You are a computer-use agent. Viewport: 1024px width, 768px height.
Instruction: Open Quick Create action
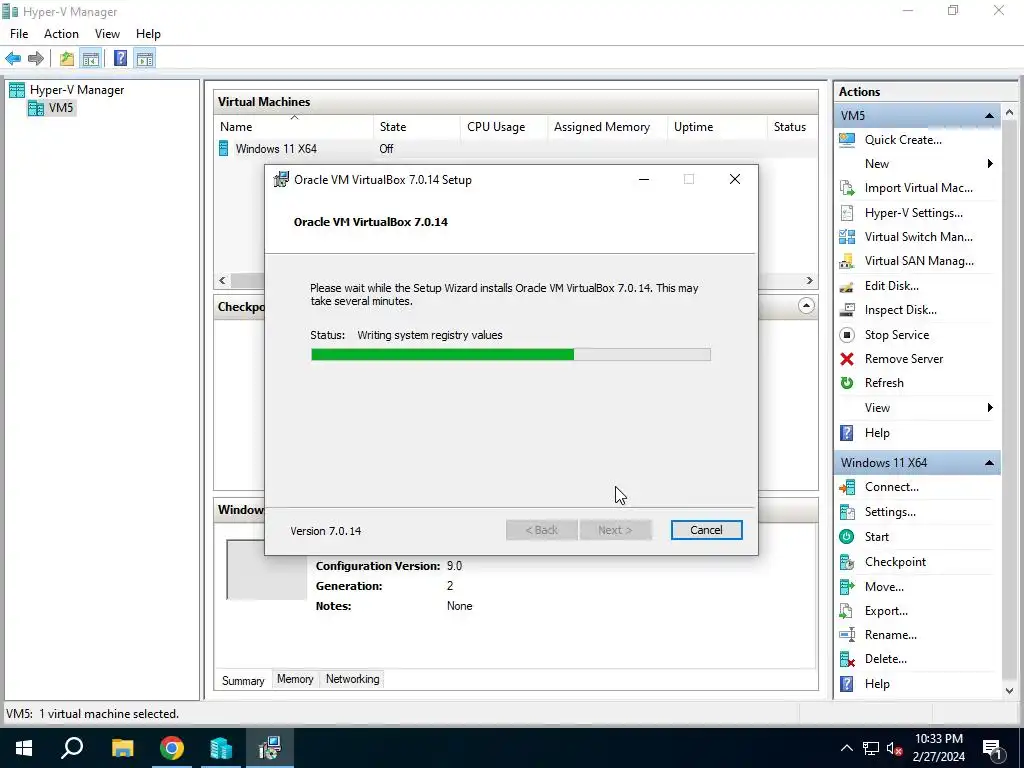coord(903,140)
